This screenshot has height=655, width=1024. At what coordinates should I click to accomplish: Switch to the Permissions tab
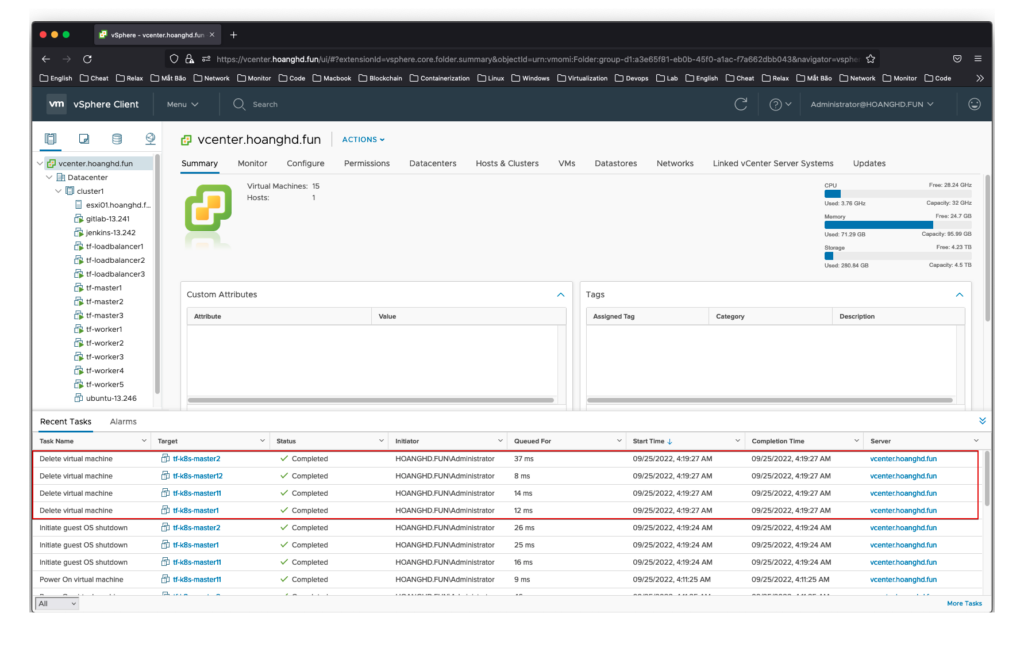366,163
